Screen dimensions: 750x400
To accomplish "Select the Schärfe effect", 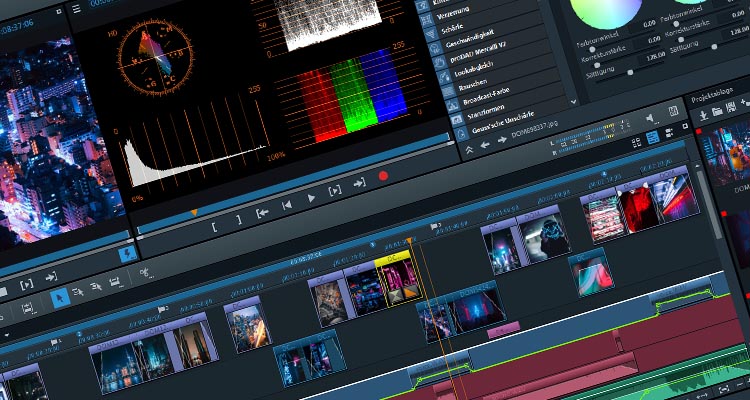I will coord(453,28).
